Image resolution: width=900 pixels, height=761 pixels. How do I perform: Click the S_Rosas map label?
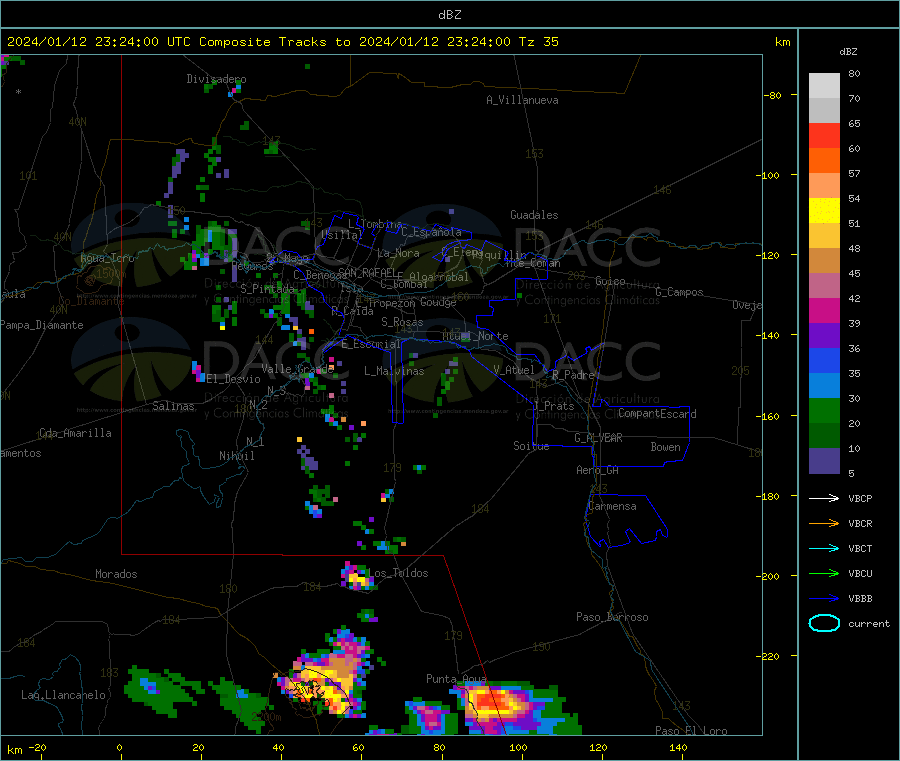point(402,322)
